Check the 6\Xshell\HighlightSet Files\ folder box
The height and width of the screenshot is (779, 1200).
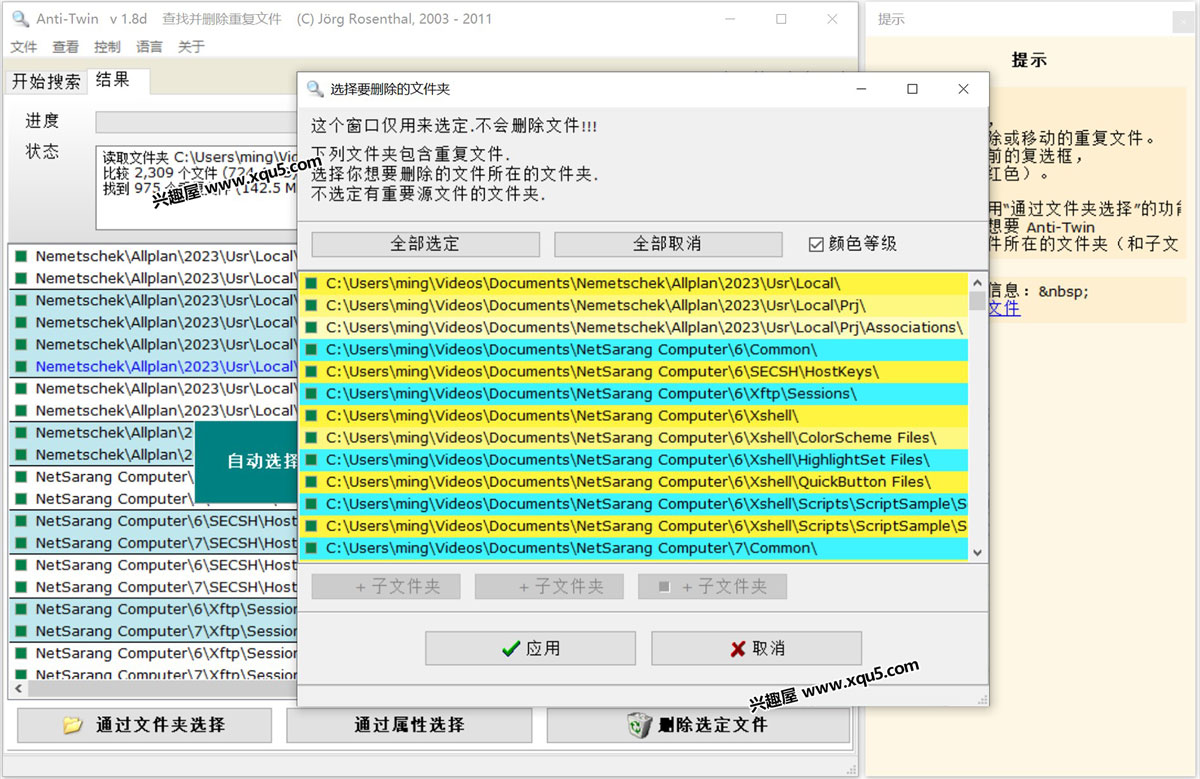tap(311, 460)
